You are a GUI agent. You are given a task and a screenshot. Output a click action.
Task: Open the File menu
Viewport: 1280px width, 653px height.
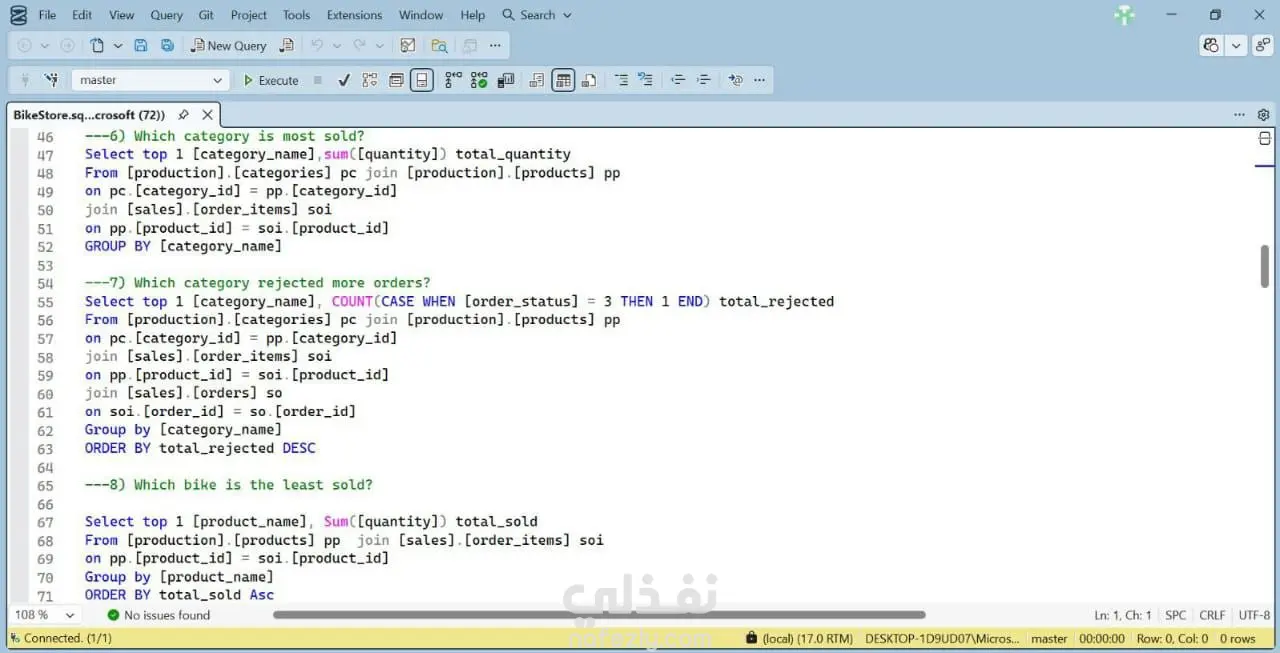click(47, 15)
